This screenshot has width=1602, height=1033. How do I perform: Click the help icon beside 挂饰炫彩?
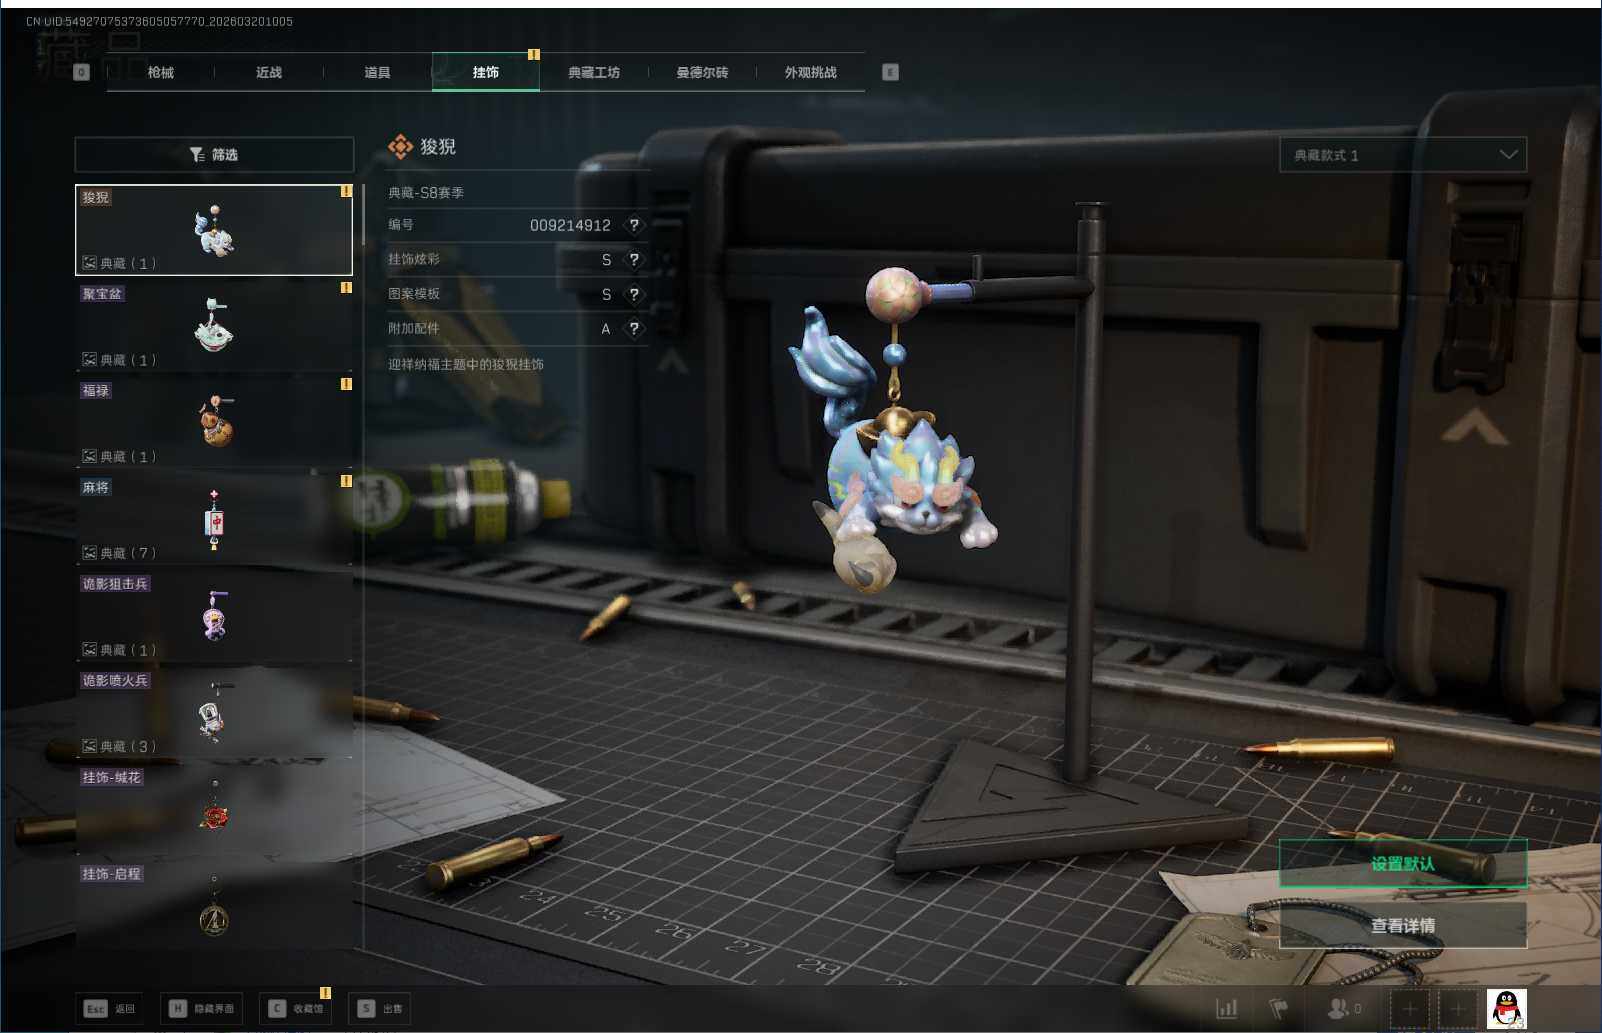click(x=634, y=260)
